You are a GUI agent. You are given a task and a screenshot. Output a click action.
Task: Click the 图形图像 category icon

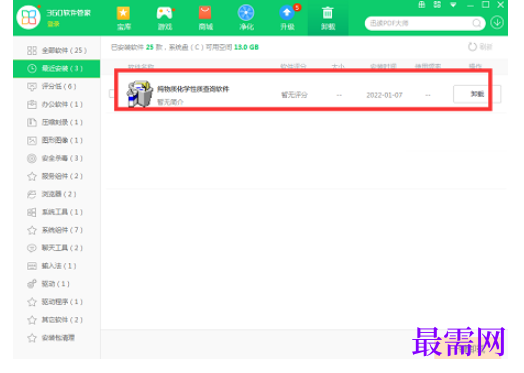point(32,140)
